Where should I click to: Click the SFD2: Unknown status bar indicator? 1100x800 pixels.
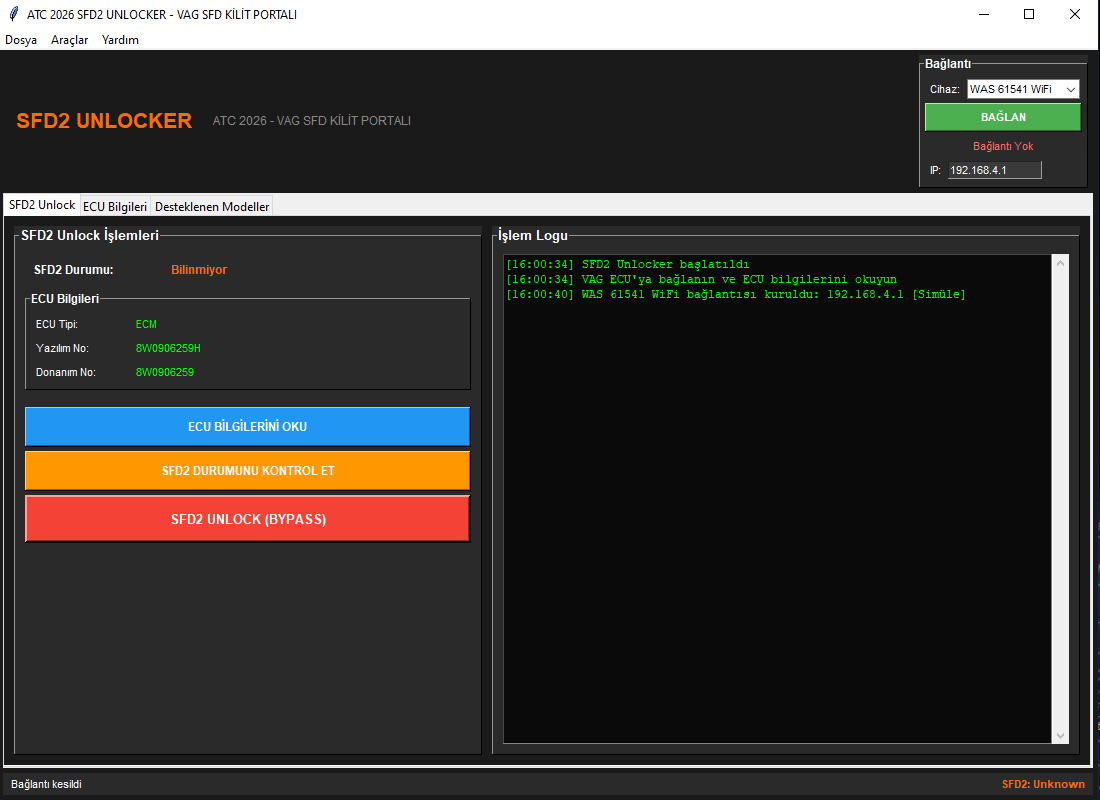click(x=1043, y=784)
